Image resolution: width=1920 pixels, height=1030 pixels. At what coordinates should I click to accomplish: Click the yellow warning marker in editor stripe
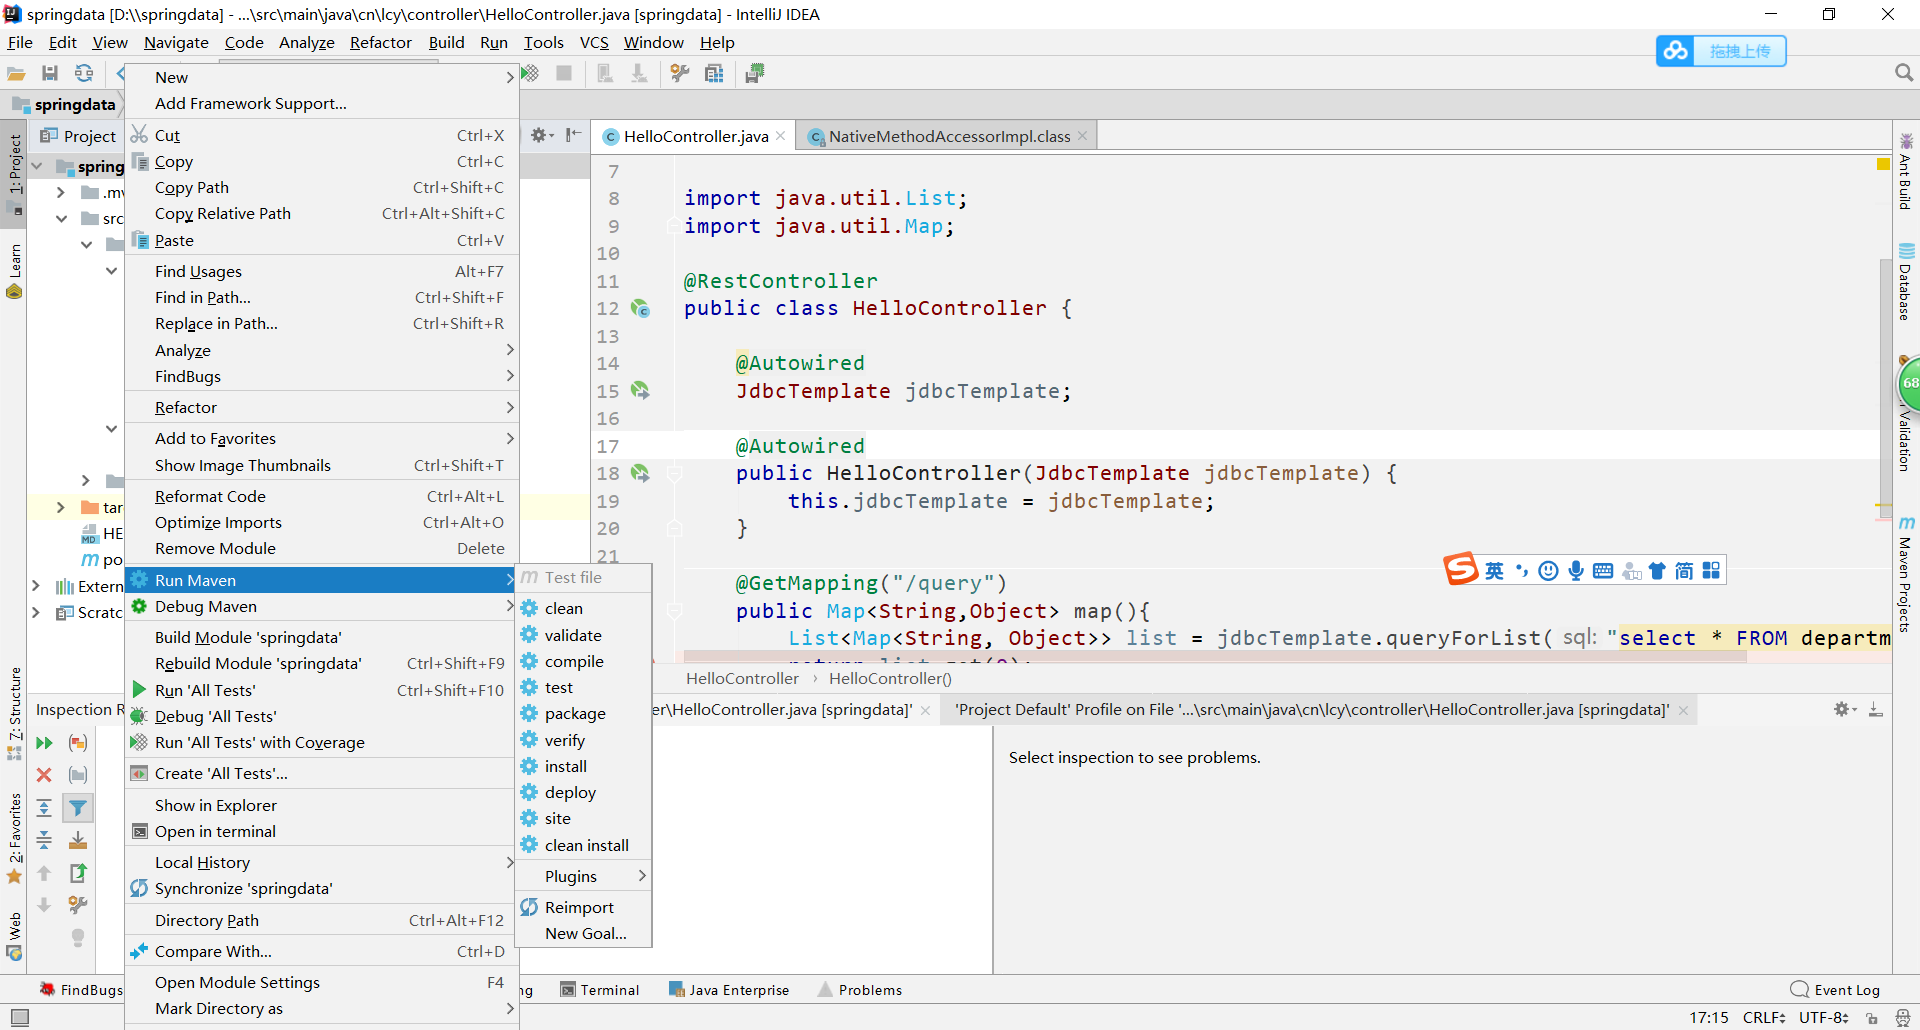(1883, 164)
